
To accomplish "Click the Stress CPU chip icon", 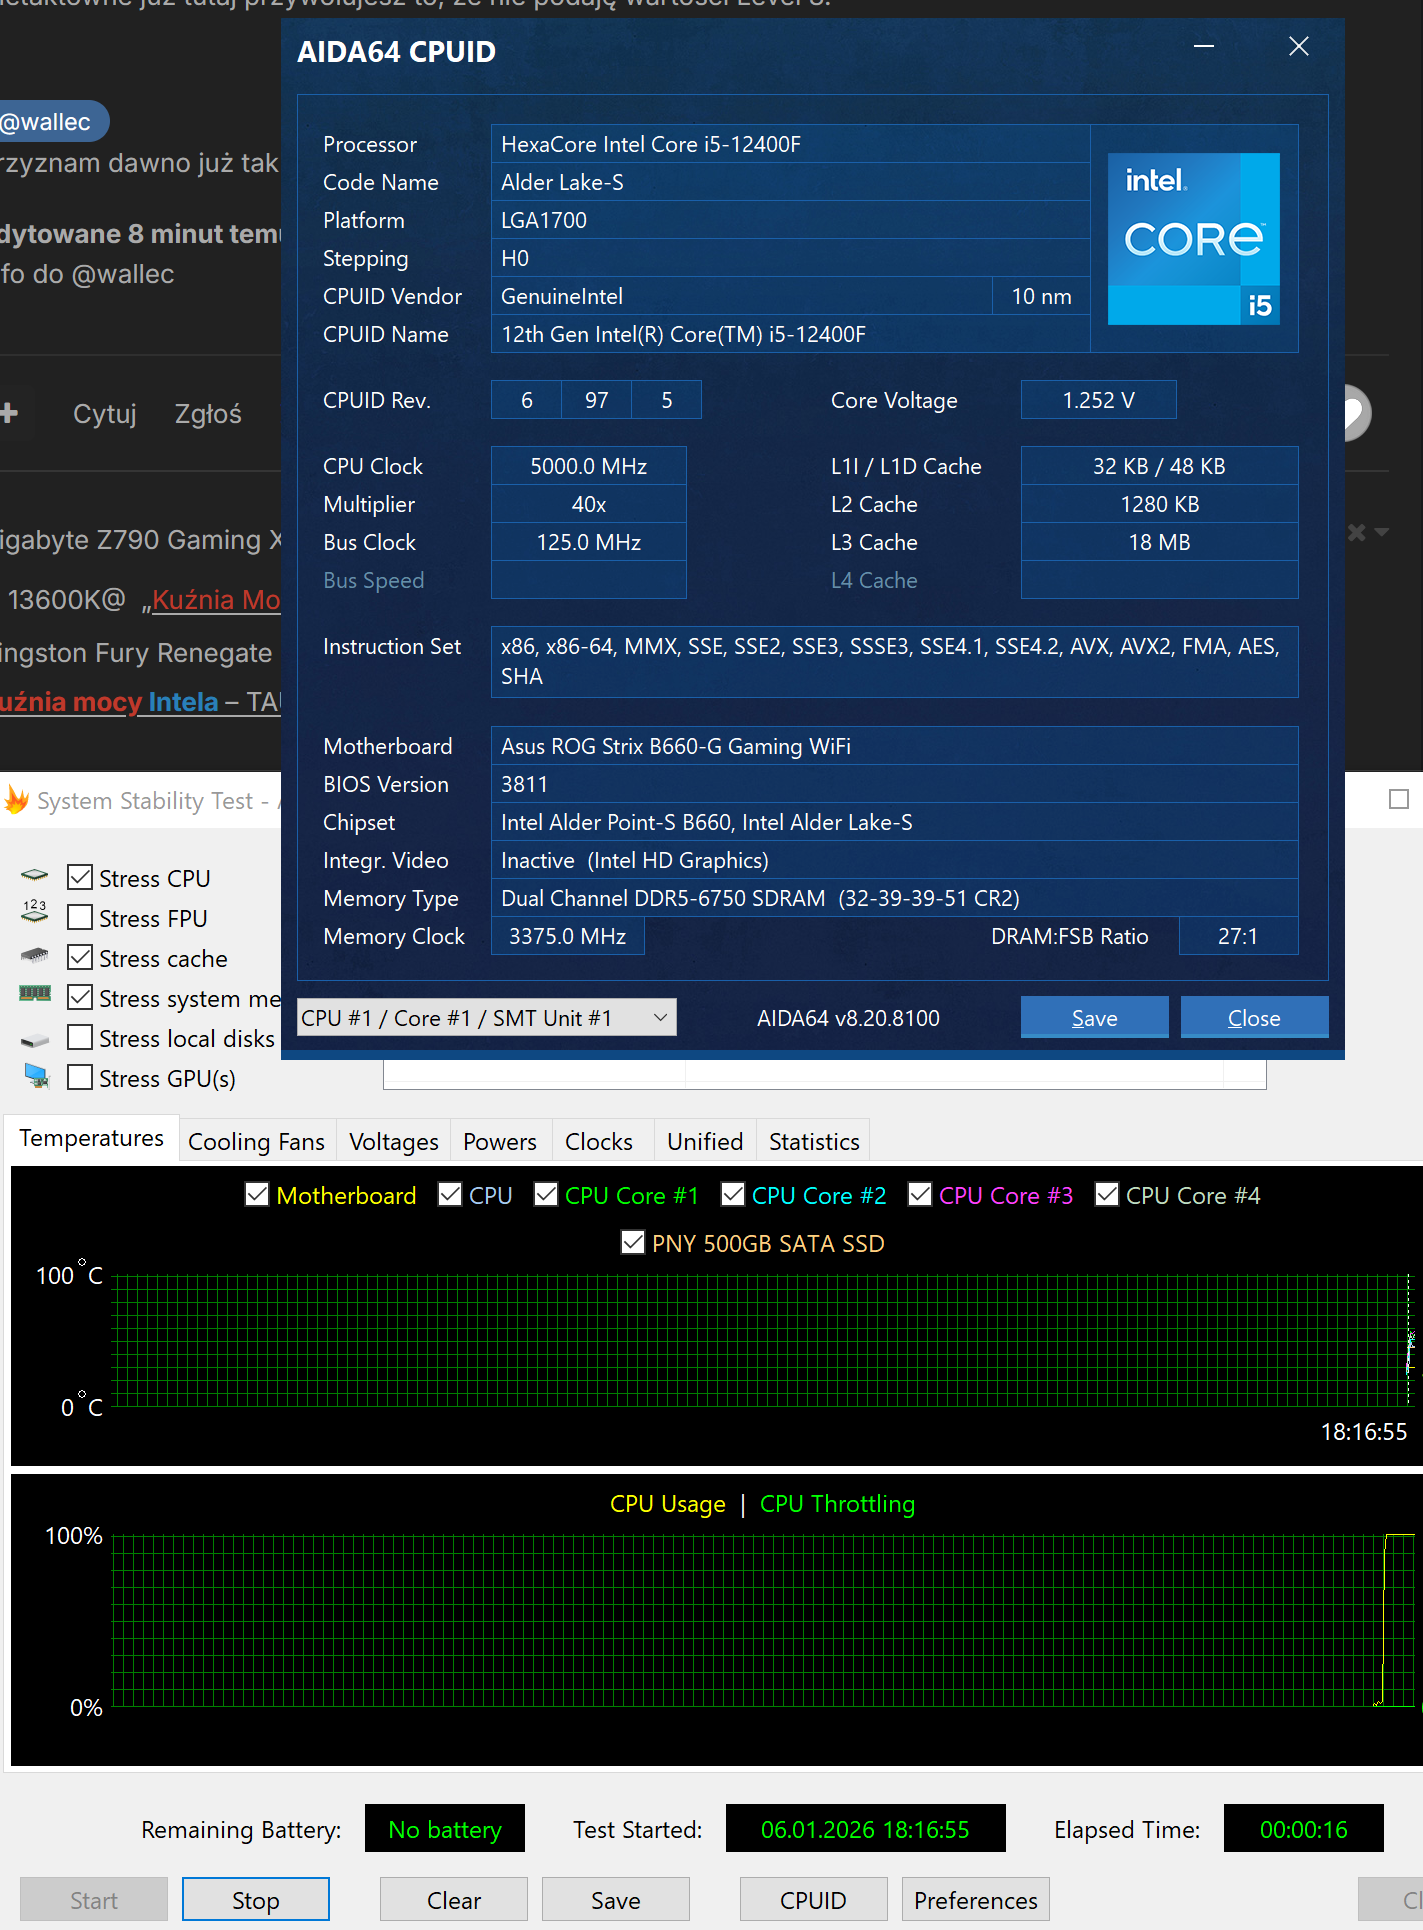I will click(34, 876).
